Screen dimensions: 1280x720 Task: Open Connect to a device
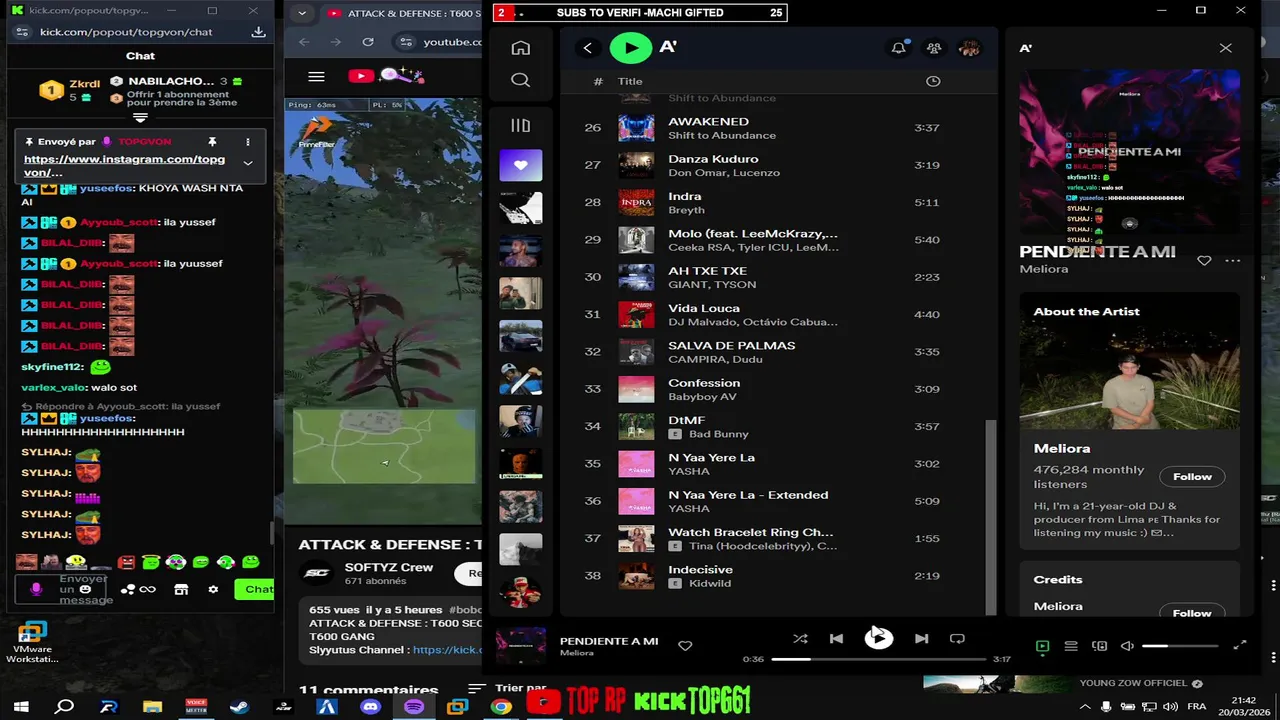pos(1099,646)
